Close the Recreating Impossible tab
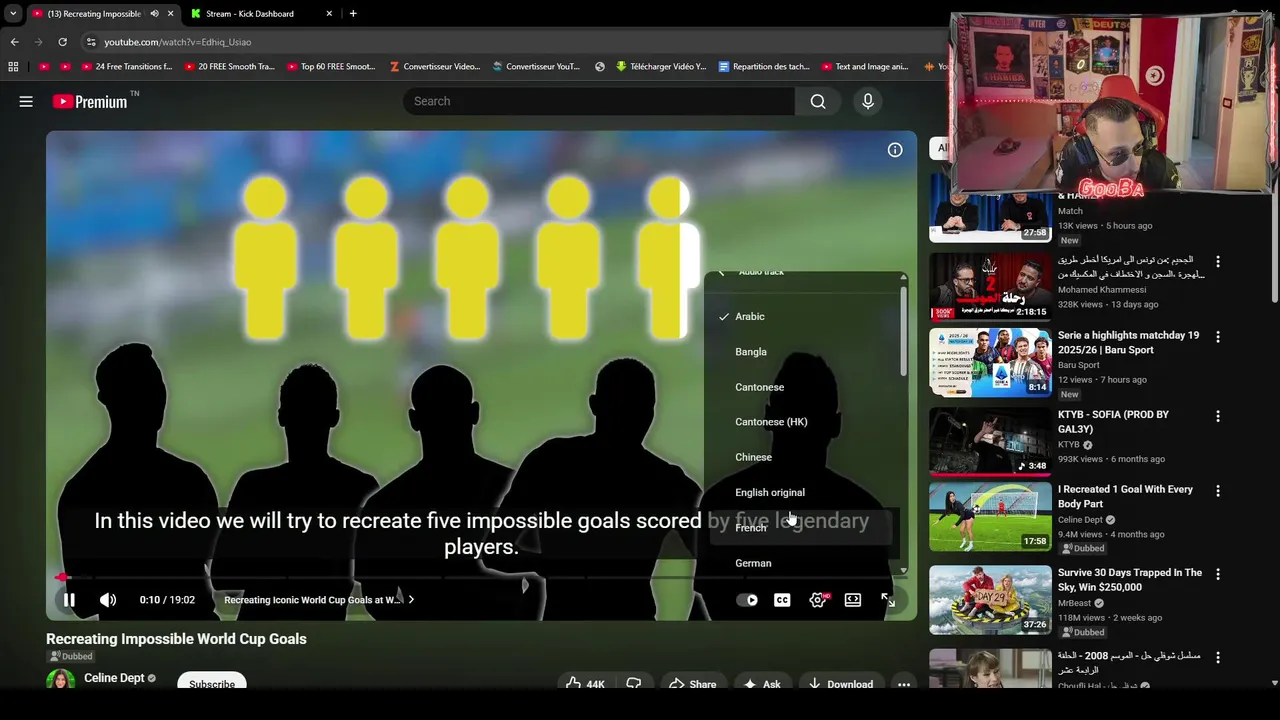The height and width of the screenshot is (720, 1280). point(171,14)
